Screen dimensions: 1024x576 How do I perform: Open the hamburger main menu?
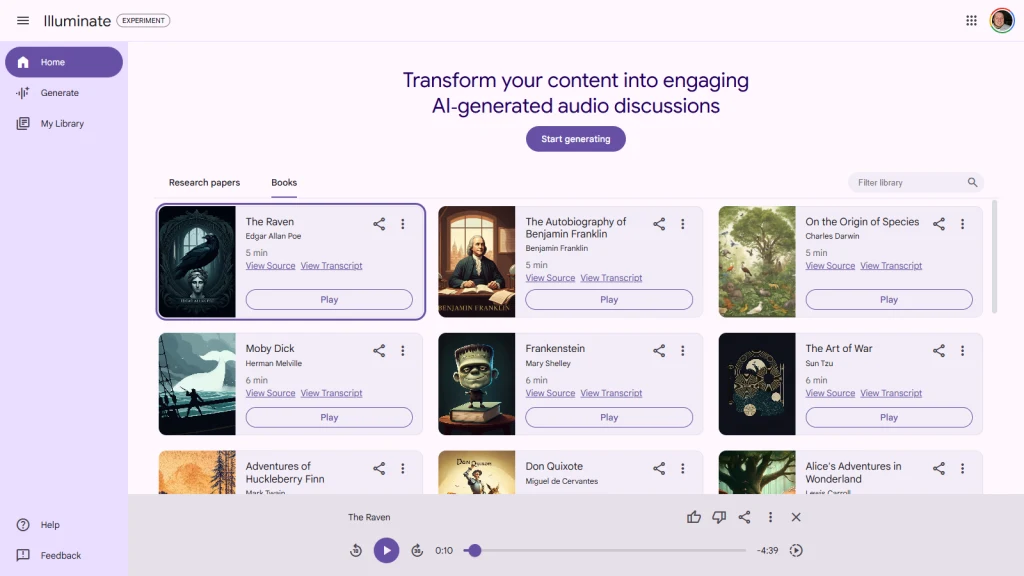point(23,21)
